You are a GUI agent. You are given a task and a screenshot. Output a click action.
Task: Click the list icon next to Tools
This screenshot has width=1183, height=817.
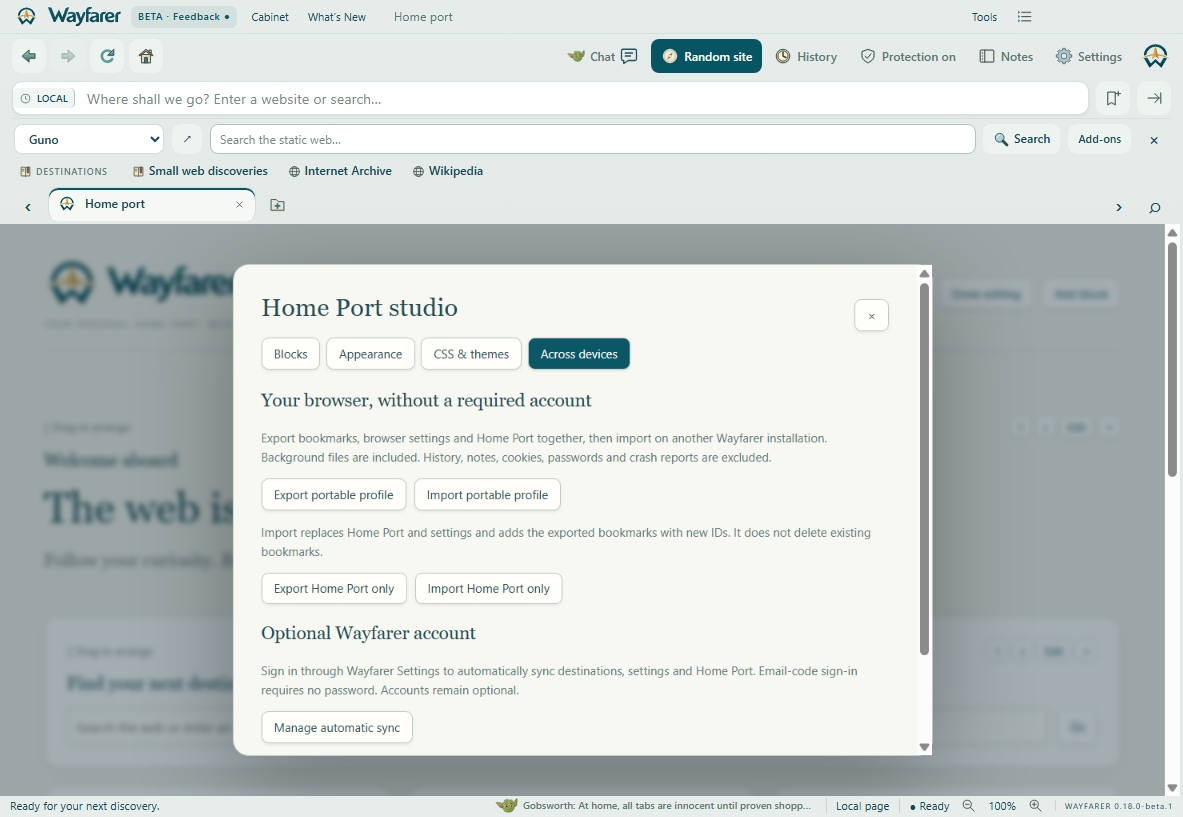1024,17
